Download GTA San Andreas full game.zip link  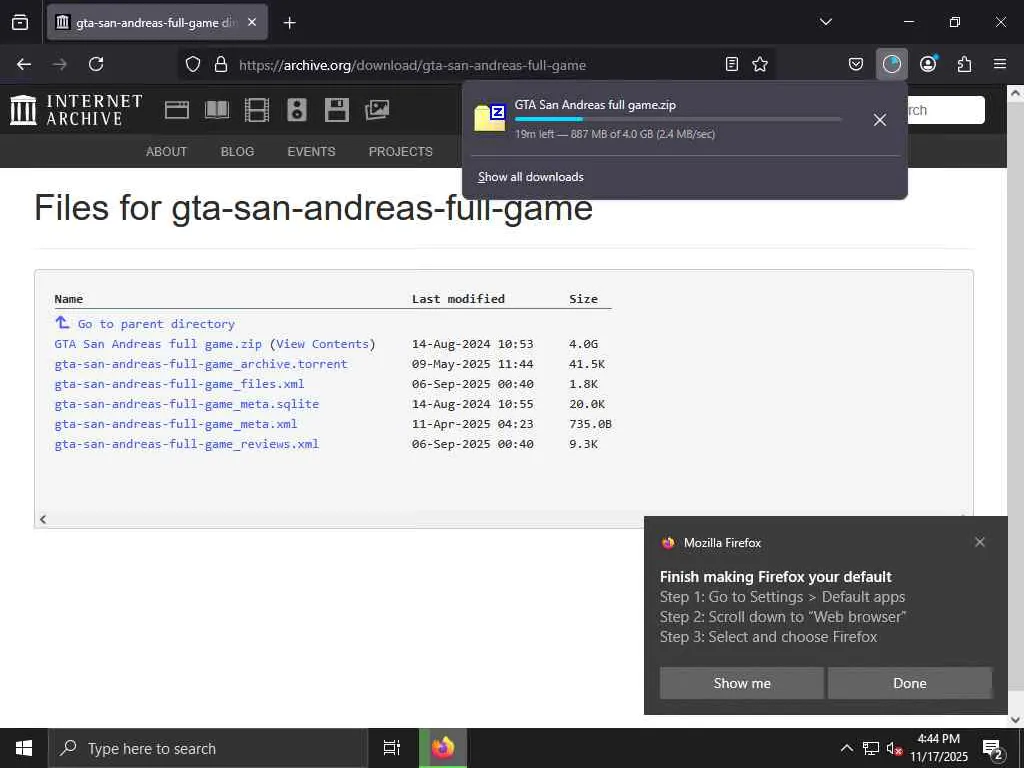click(x=158, y=344)
